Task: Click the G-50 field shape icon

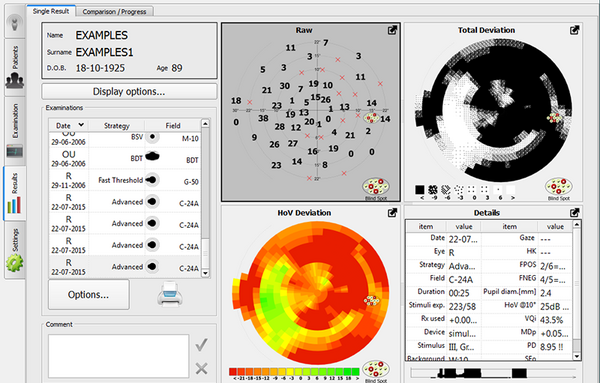Action: pos(152,179)
